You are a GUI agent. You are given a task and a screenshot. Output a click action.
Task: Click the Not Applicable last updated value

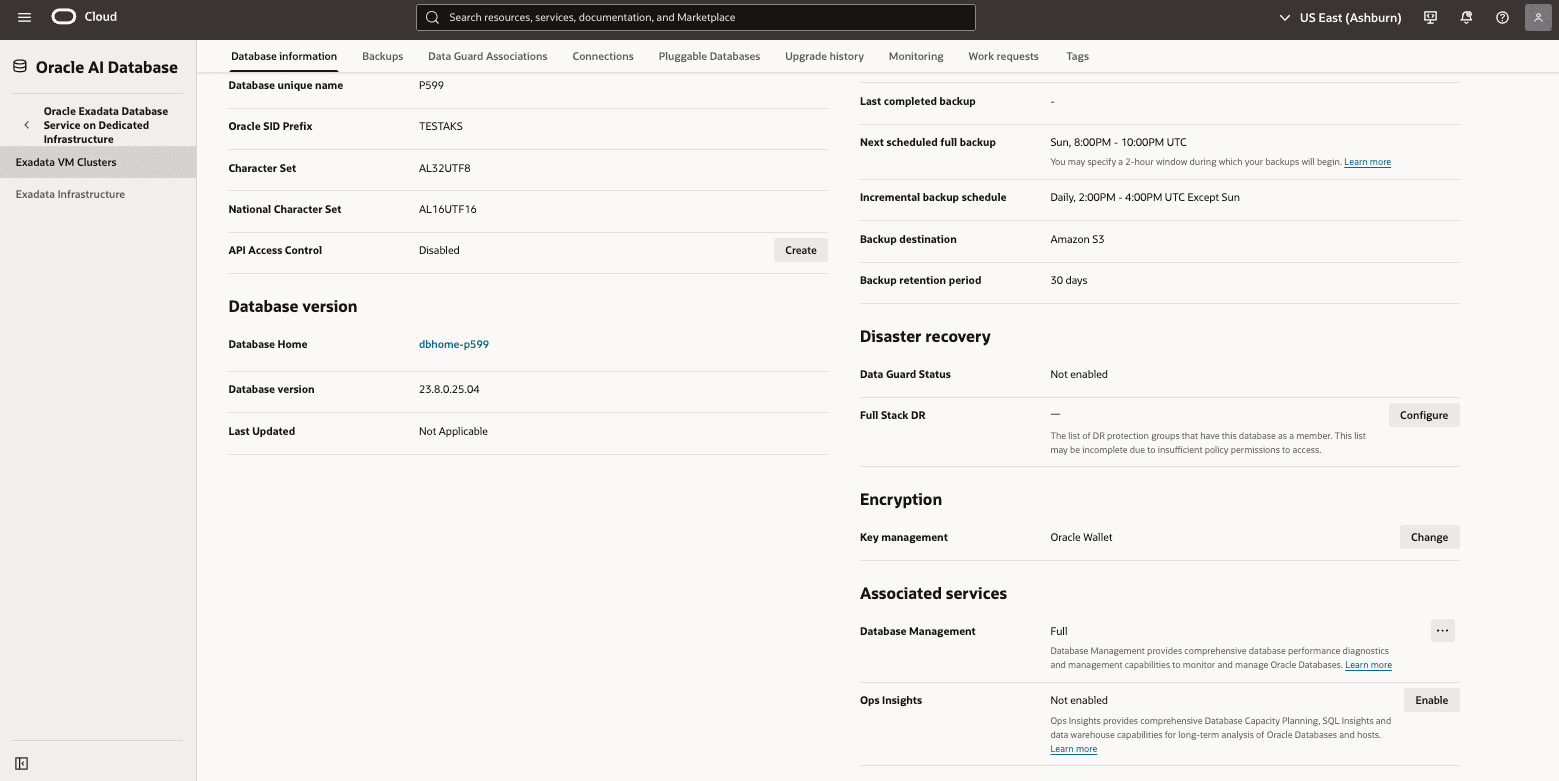[453, 431]
